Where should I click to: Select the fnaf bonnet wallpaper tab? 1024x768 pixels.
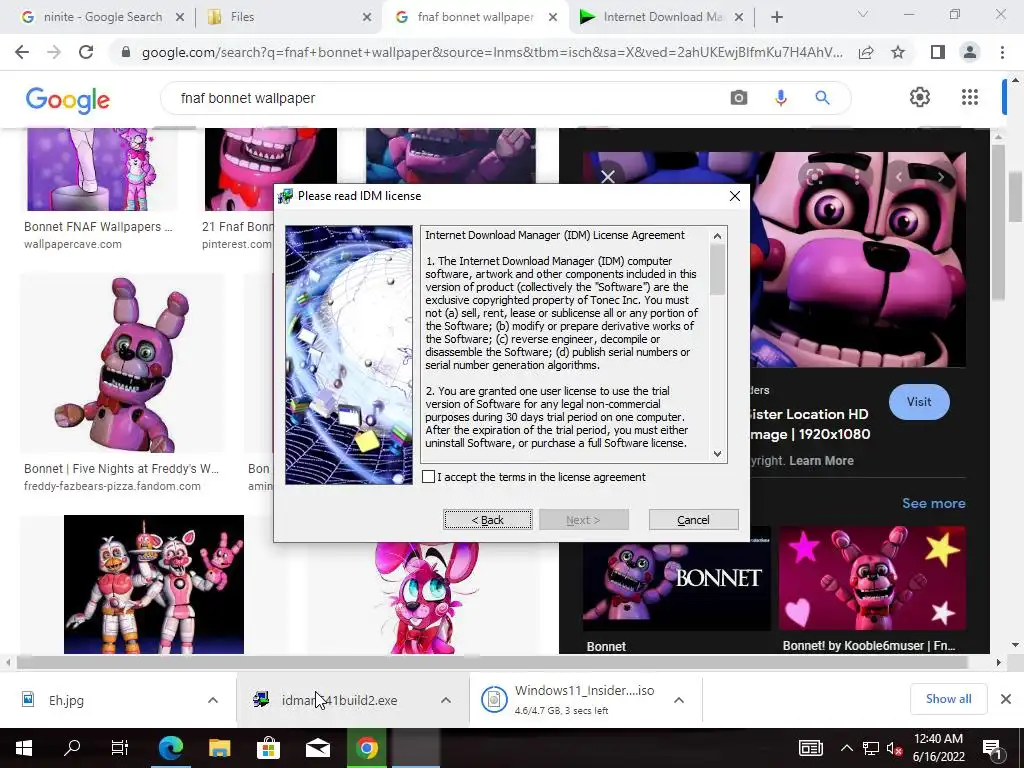[x=474, y=17]
